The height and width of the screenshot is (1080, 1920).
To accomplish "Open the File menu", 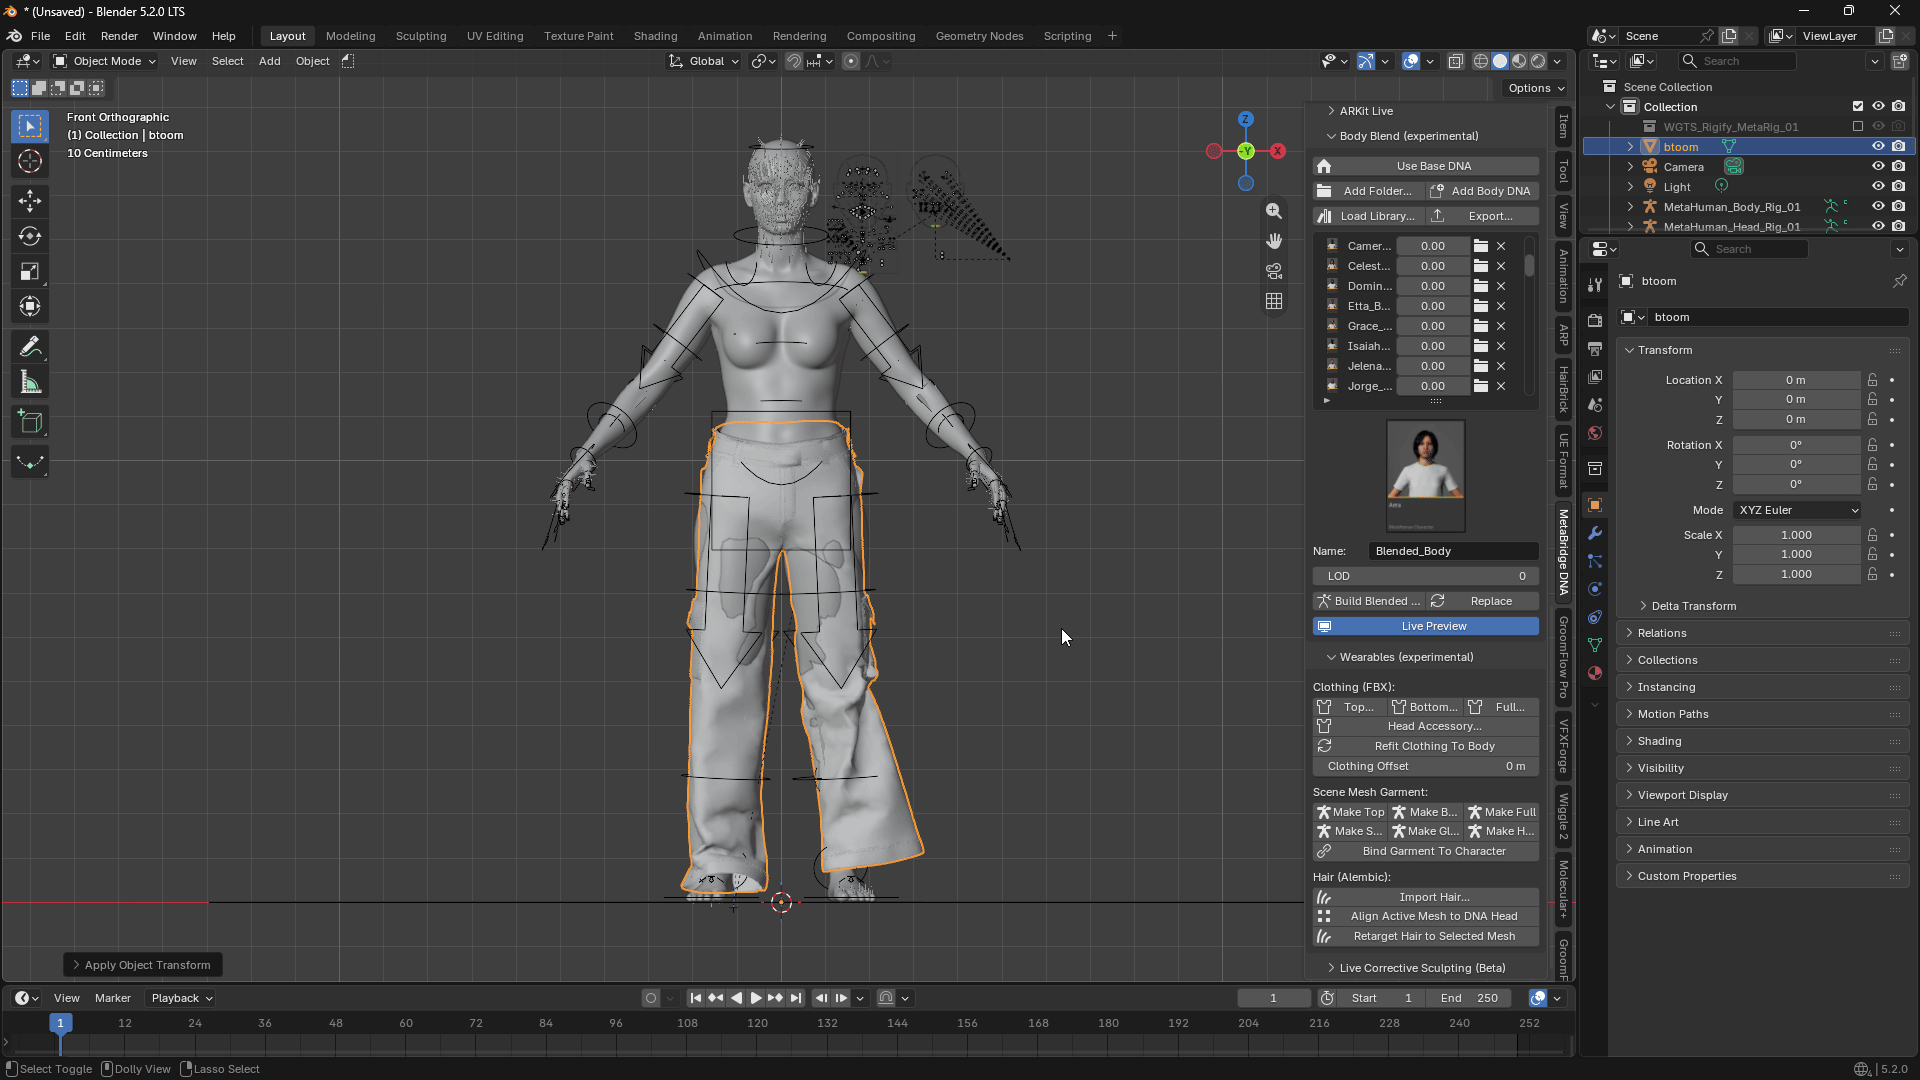I will click(x=40, y=36).
